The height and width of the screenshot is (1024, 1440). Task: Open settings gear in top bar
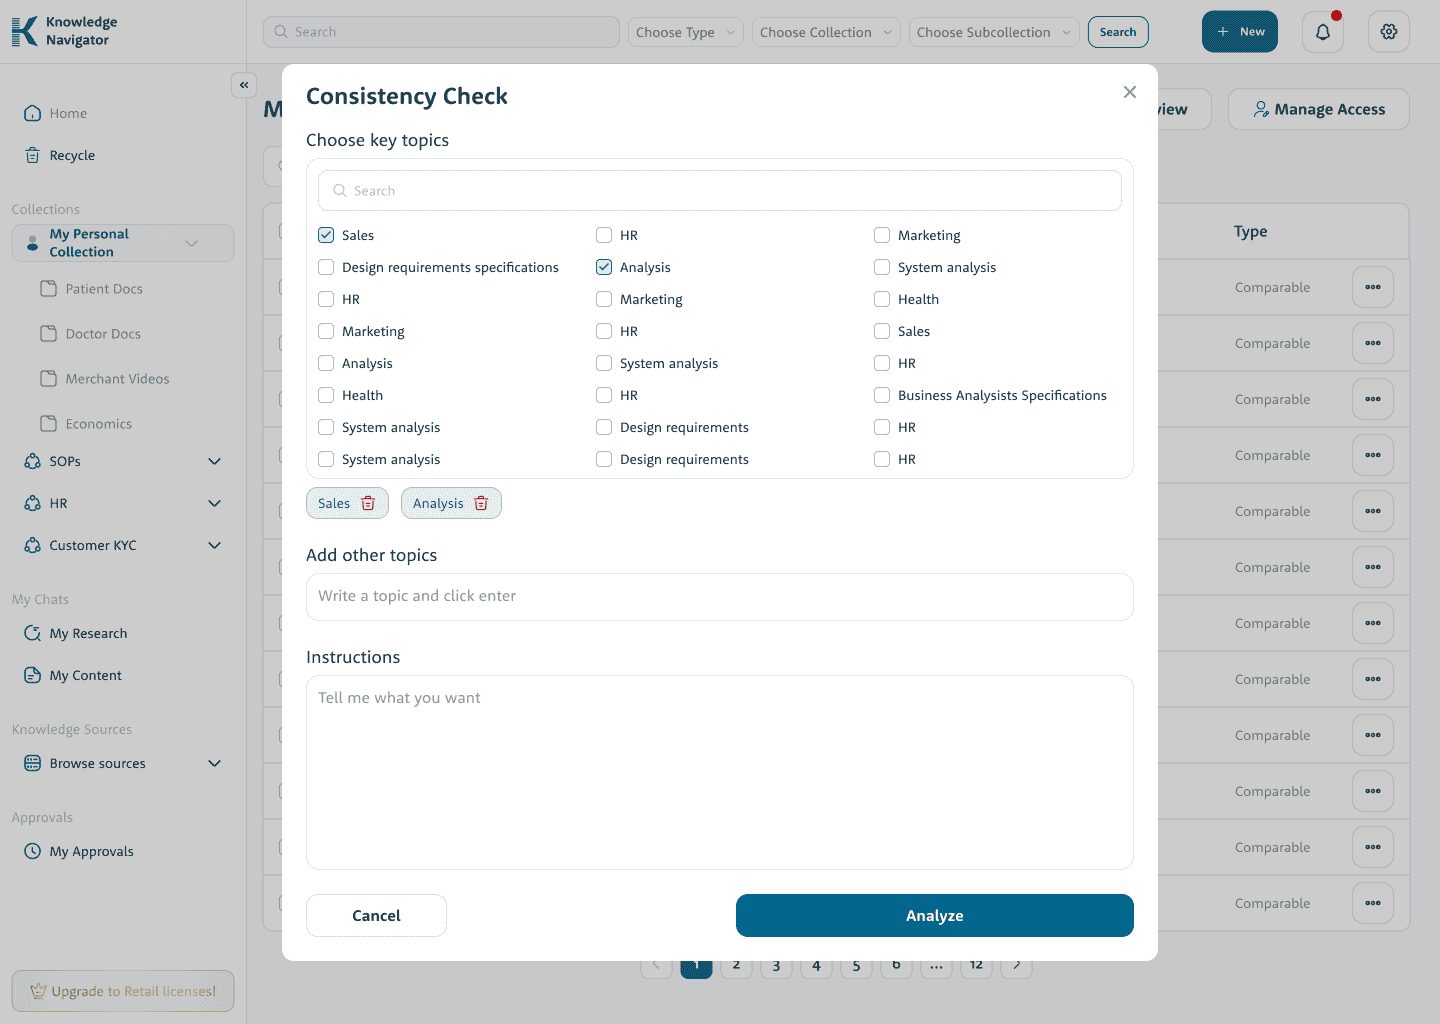coord(1388,32)
